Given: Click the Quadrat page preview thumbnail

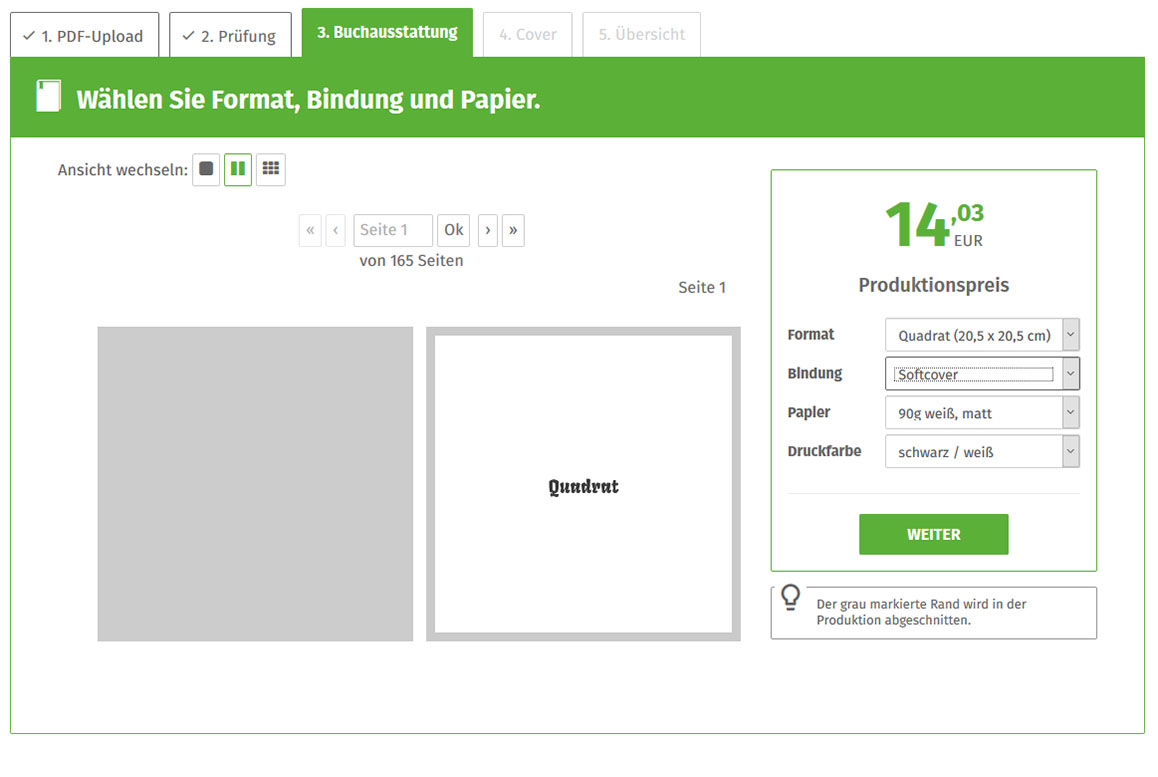Looking at the screenshot, I should tap(583, 484).
